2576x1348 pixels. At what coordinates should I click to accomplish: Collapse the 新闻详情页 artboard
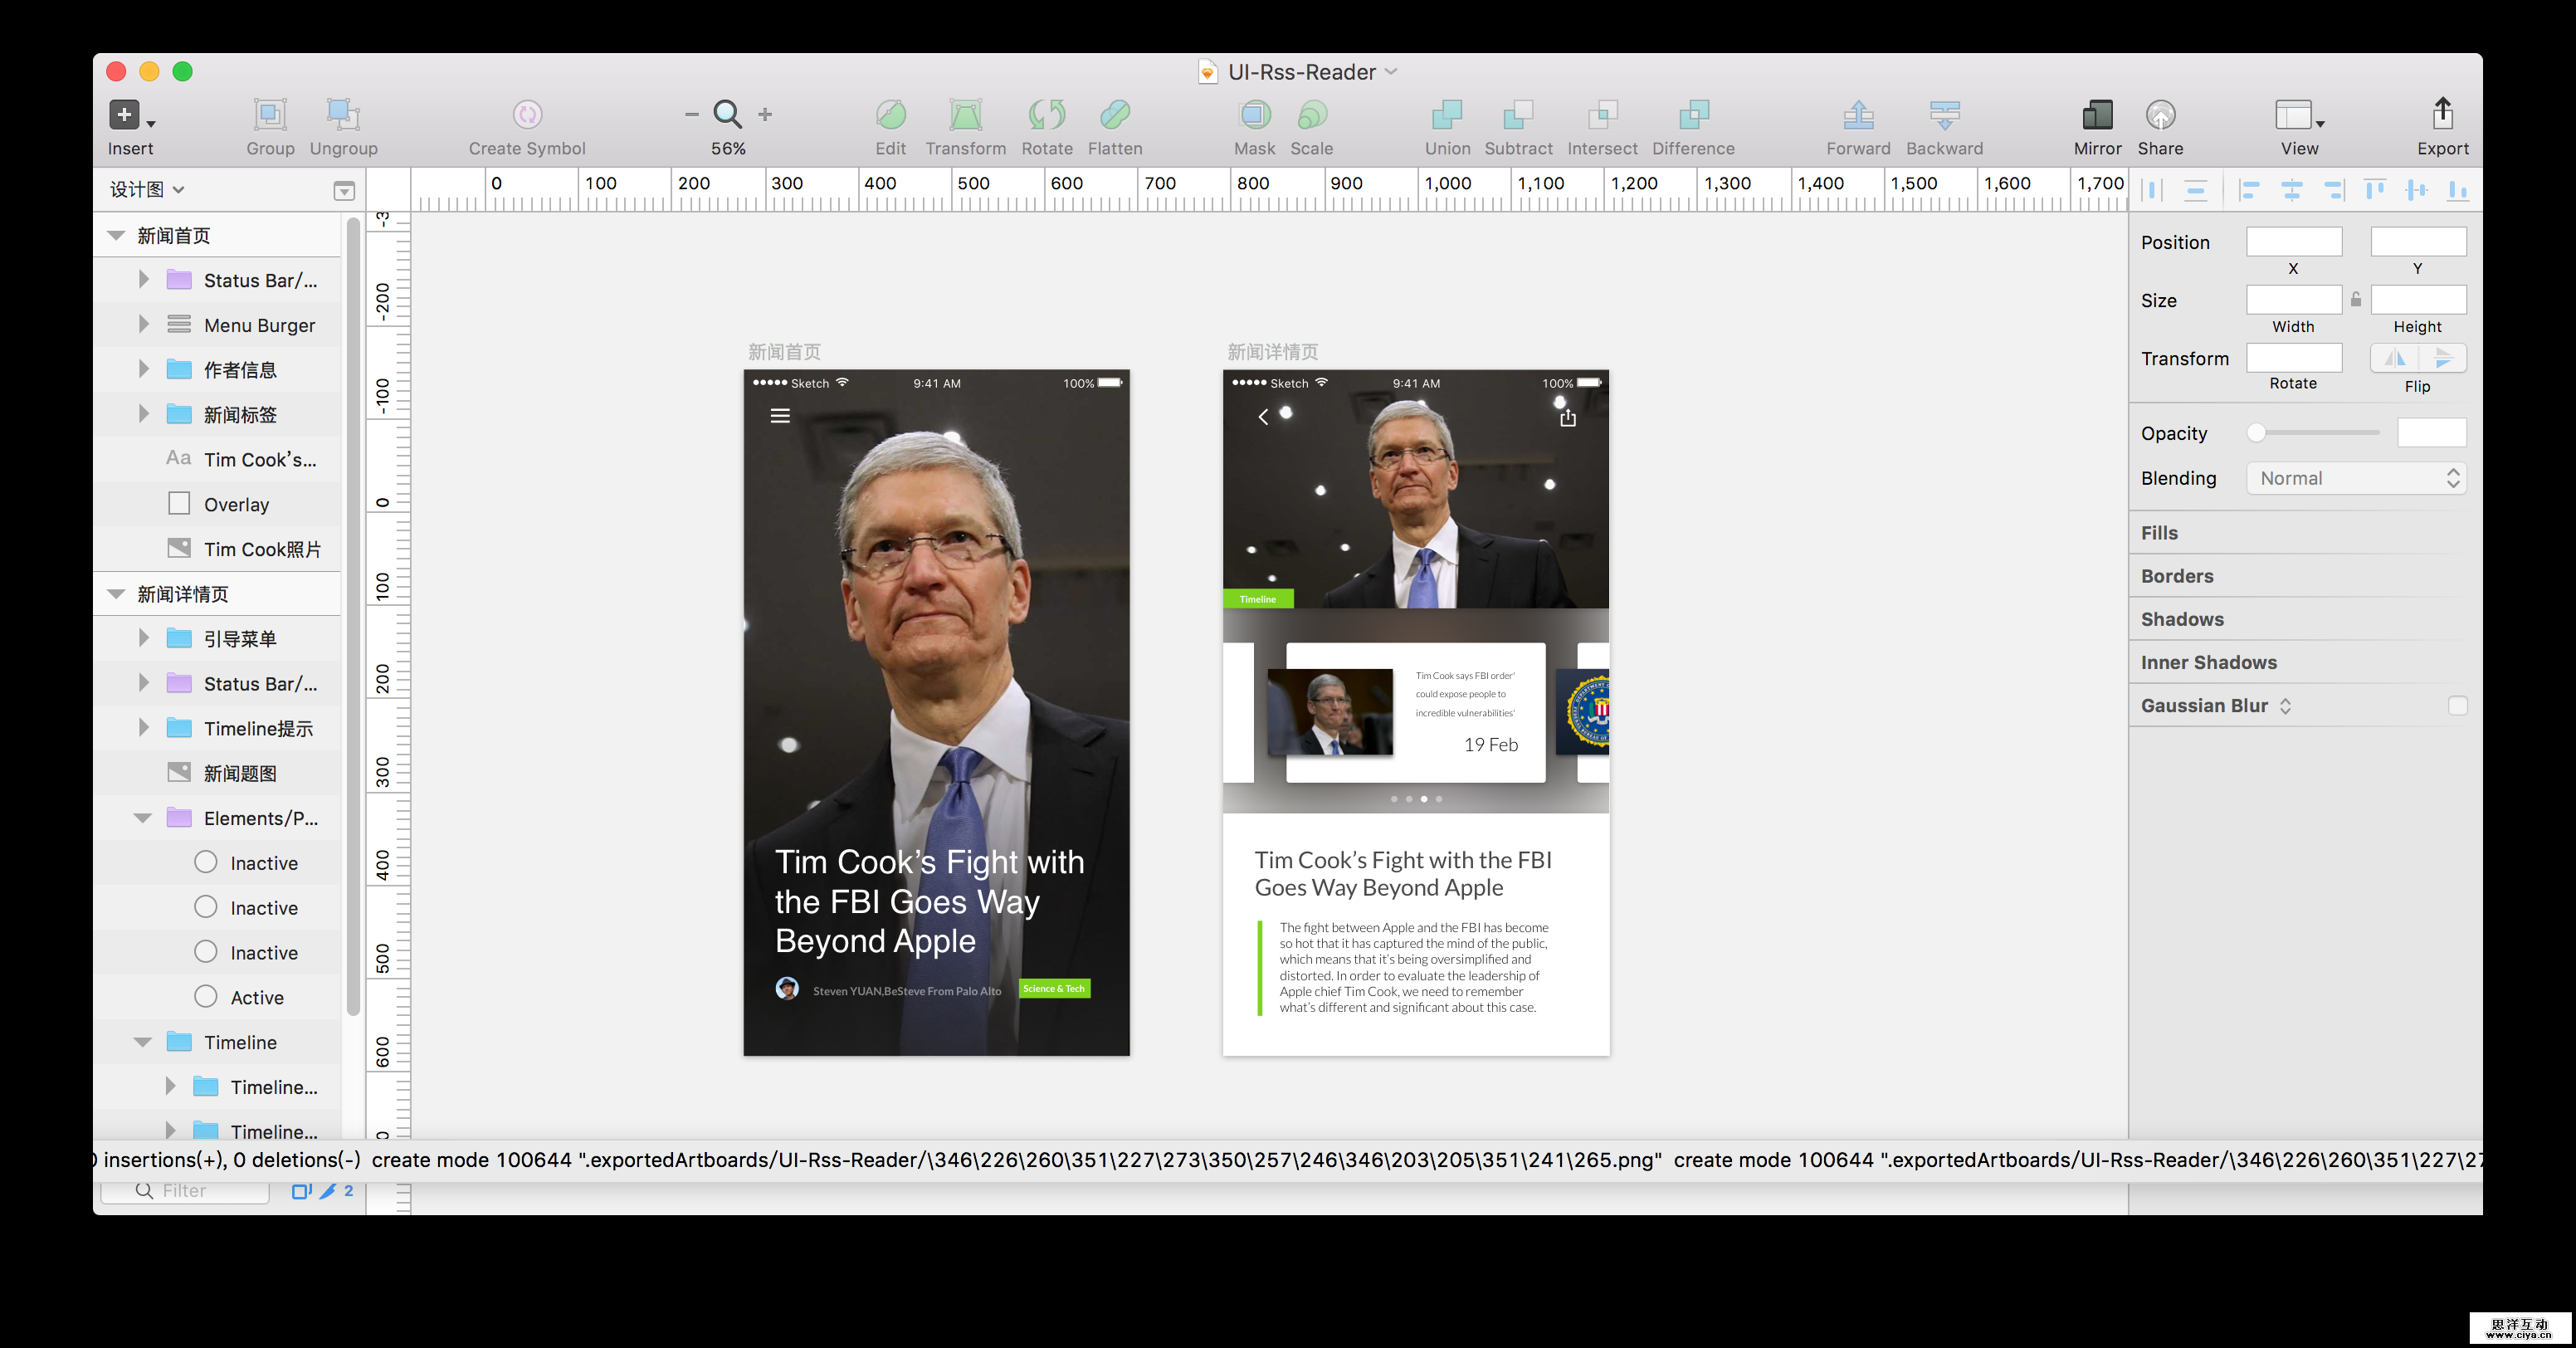click(x=116, y=594)
